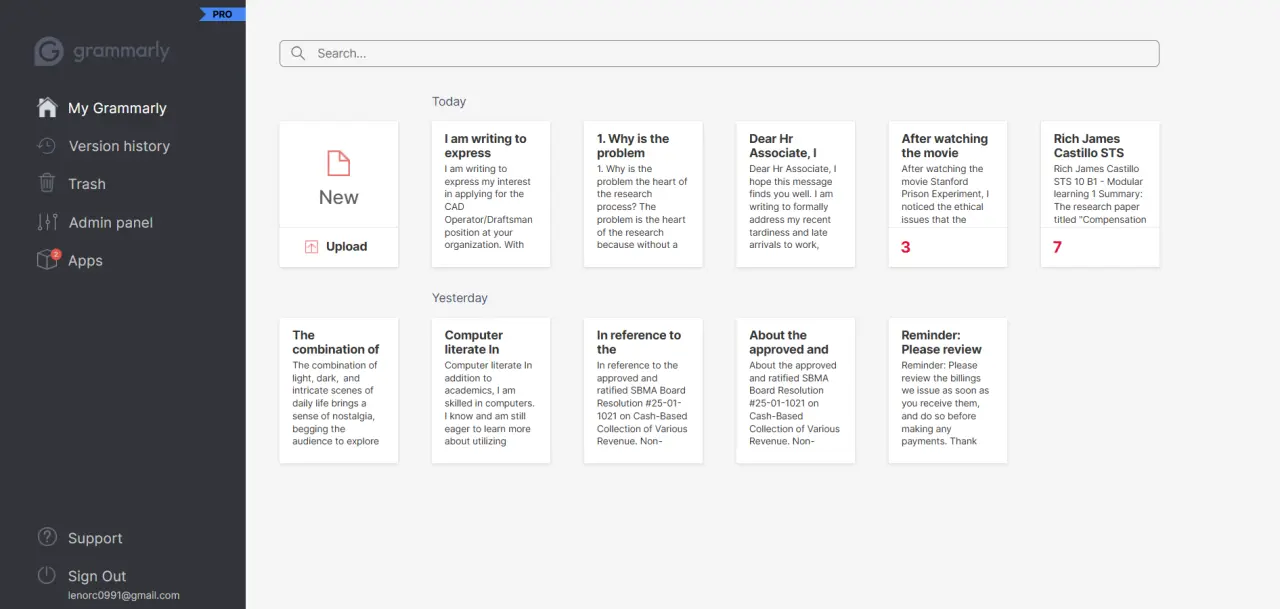
Task: Click the Sign Out link
Action: [x=97, y=576]
